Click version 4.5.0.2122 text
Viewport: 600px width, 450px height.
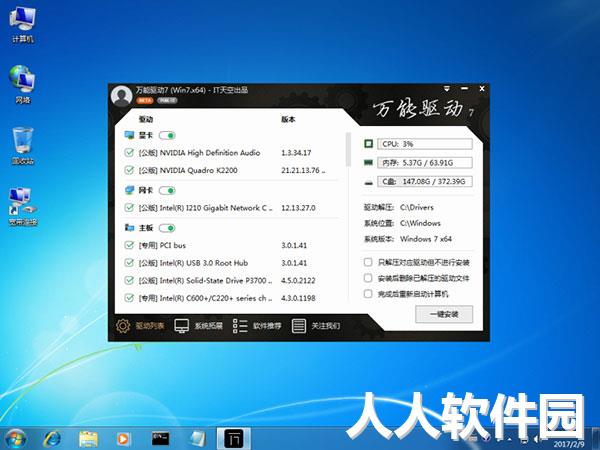(x=298, y=280)
